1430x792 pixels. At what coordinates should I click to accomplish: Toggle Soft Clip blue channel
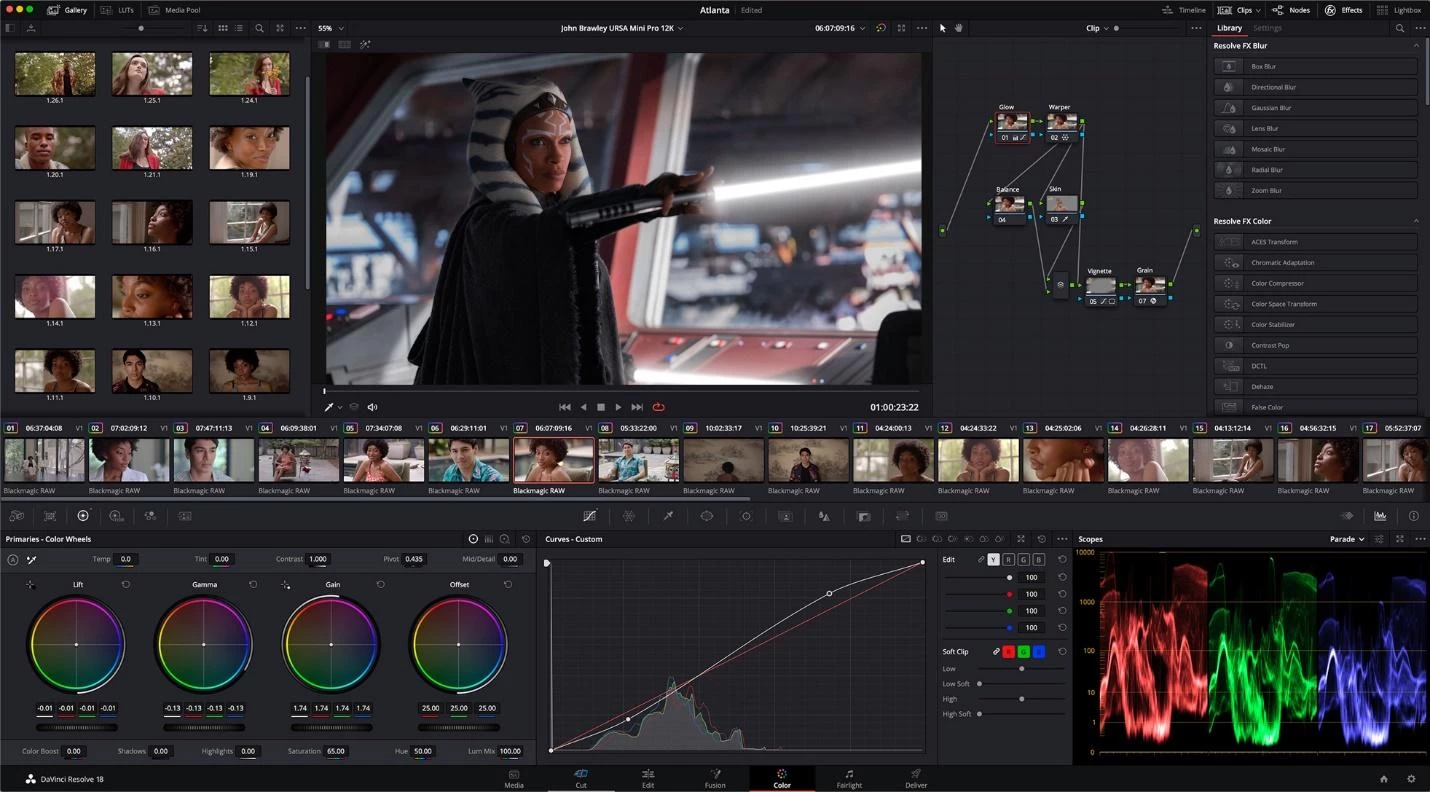[1039, 652]
